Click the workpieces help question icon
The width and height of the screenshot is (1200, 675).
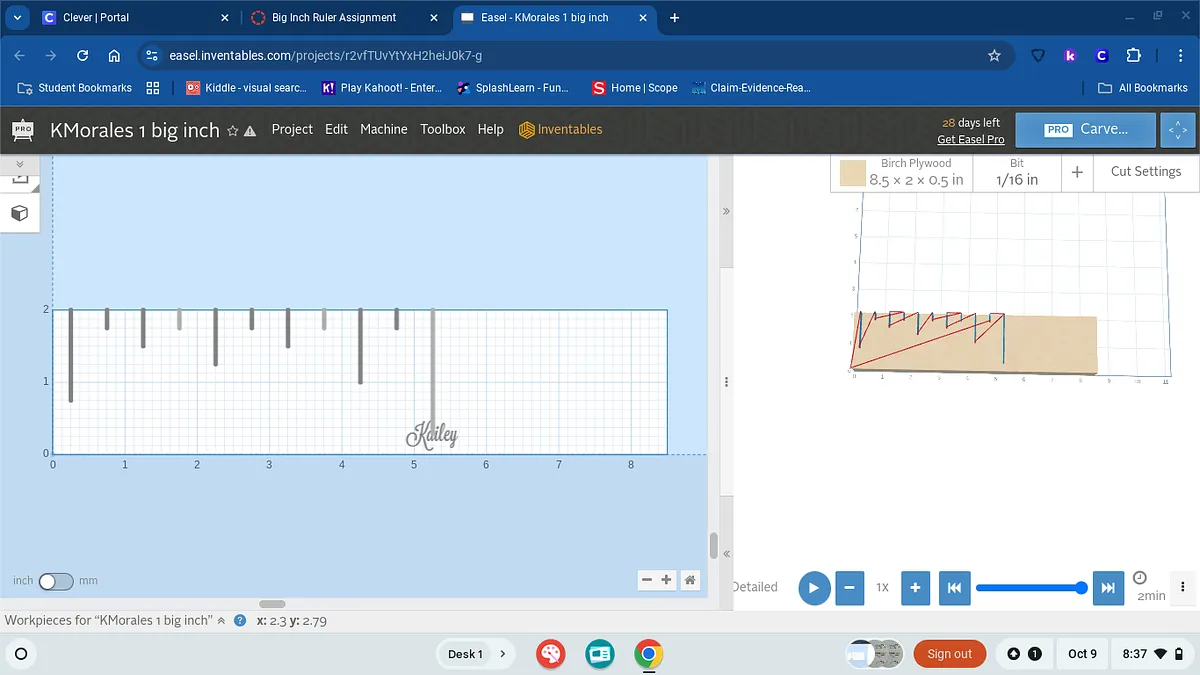coord(240,621)
